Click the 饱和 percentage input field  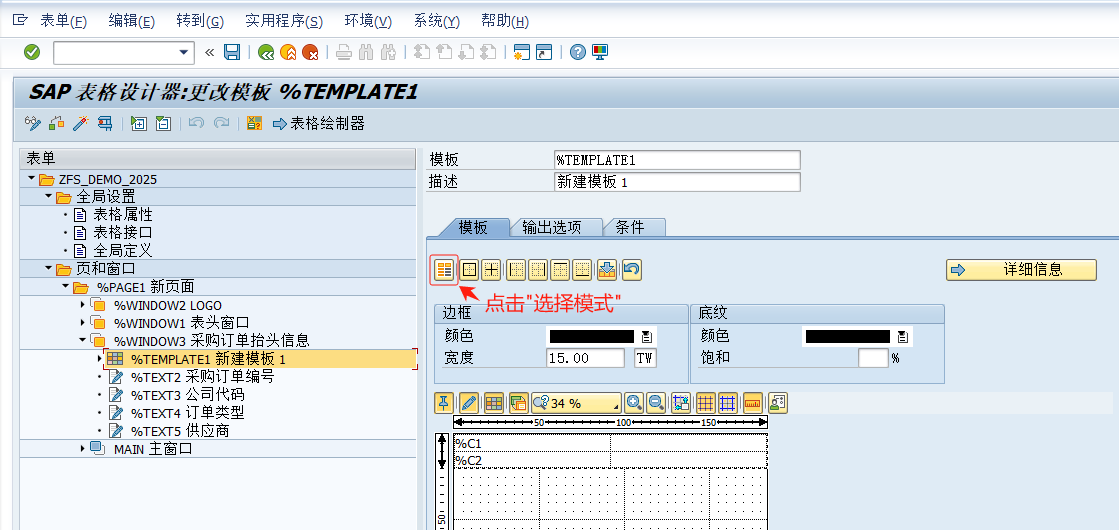click(x=873, y=358)
